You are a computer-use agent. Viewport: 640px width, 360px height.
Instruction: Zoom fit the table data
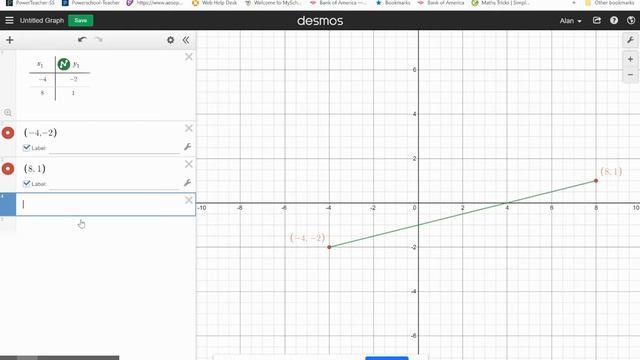coord(8,112)
